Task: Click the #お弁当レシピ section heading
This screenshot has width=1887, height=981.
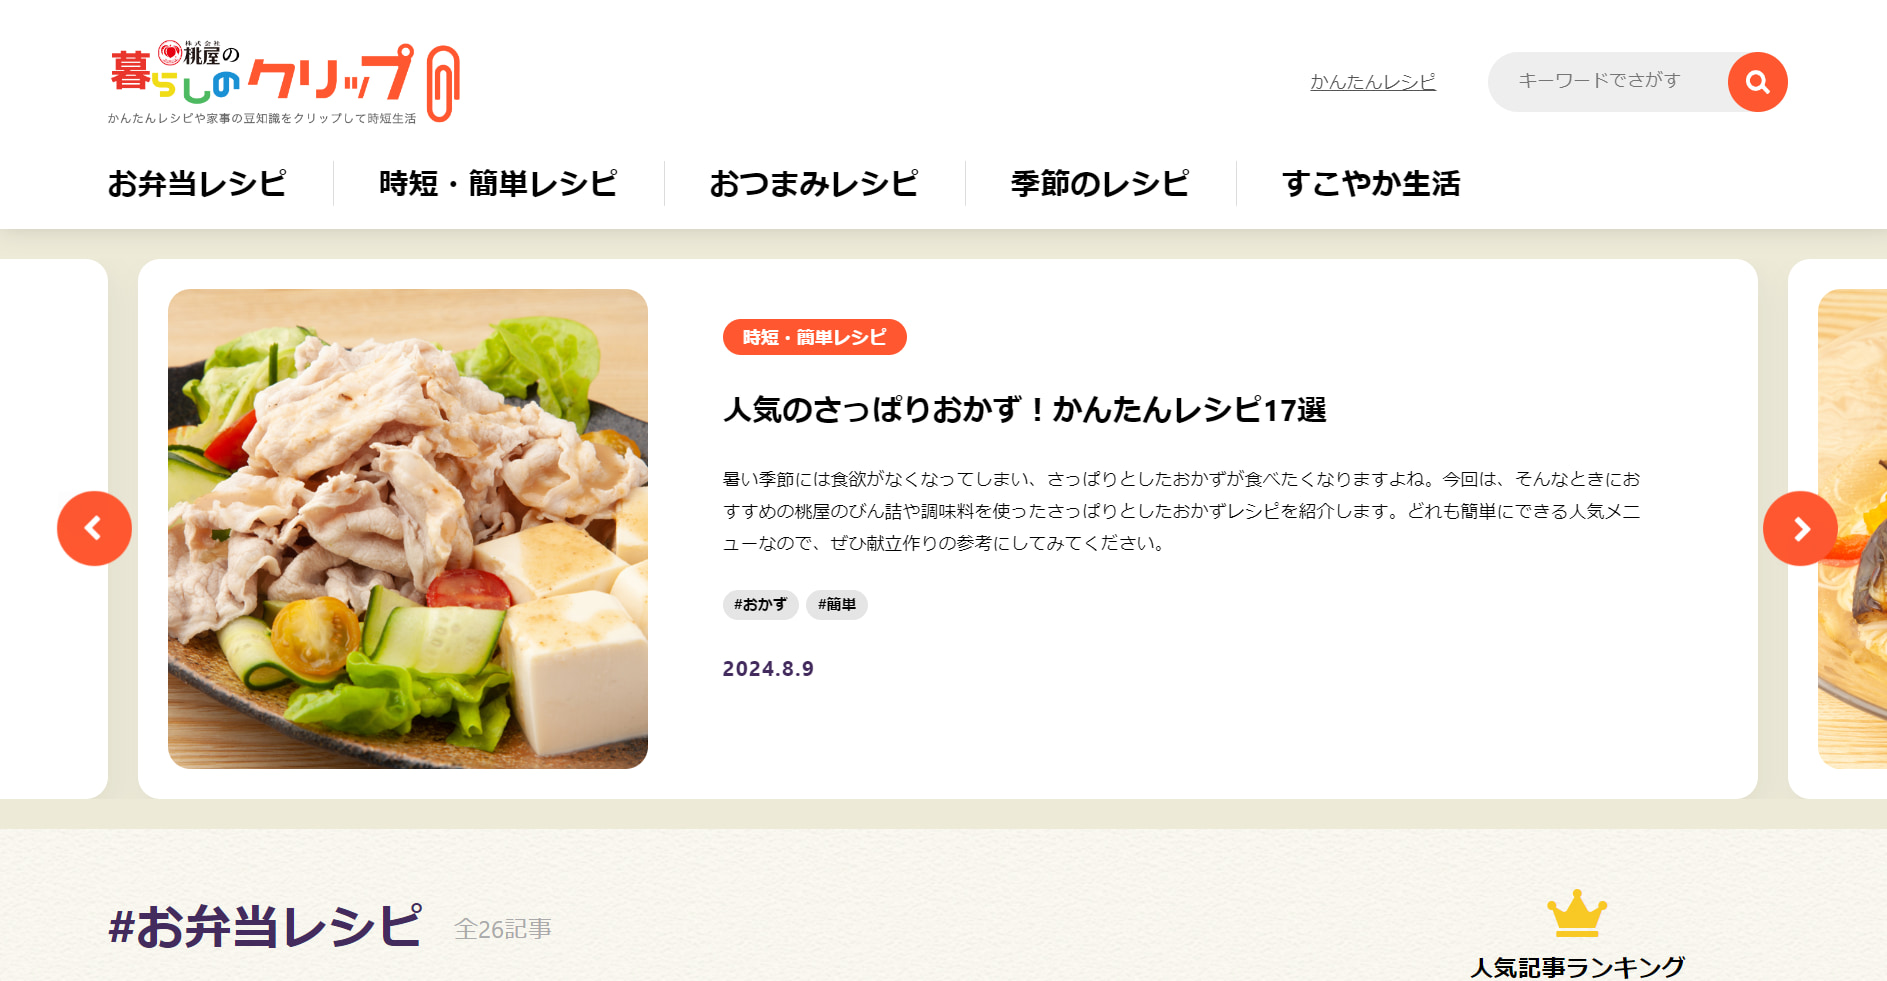Action: coord(265,926)
